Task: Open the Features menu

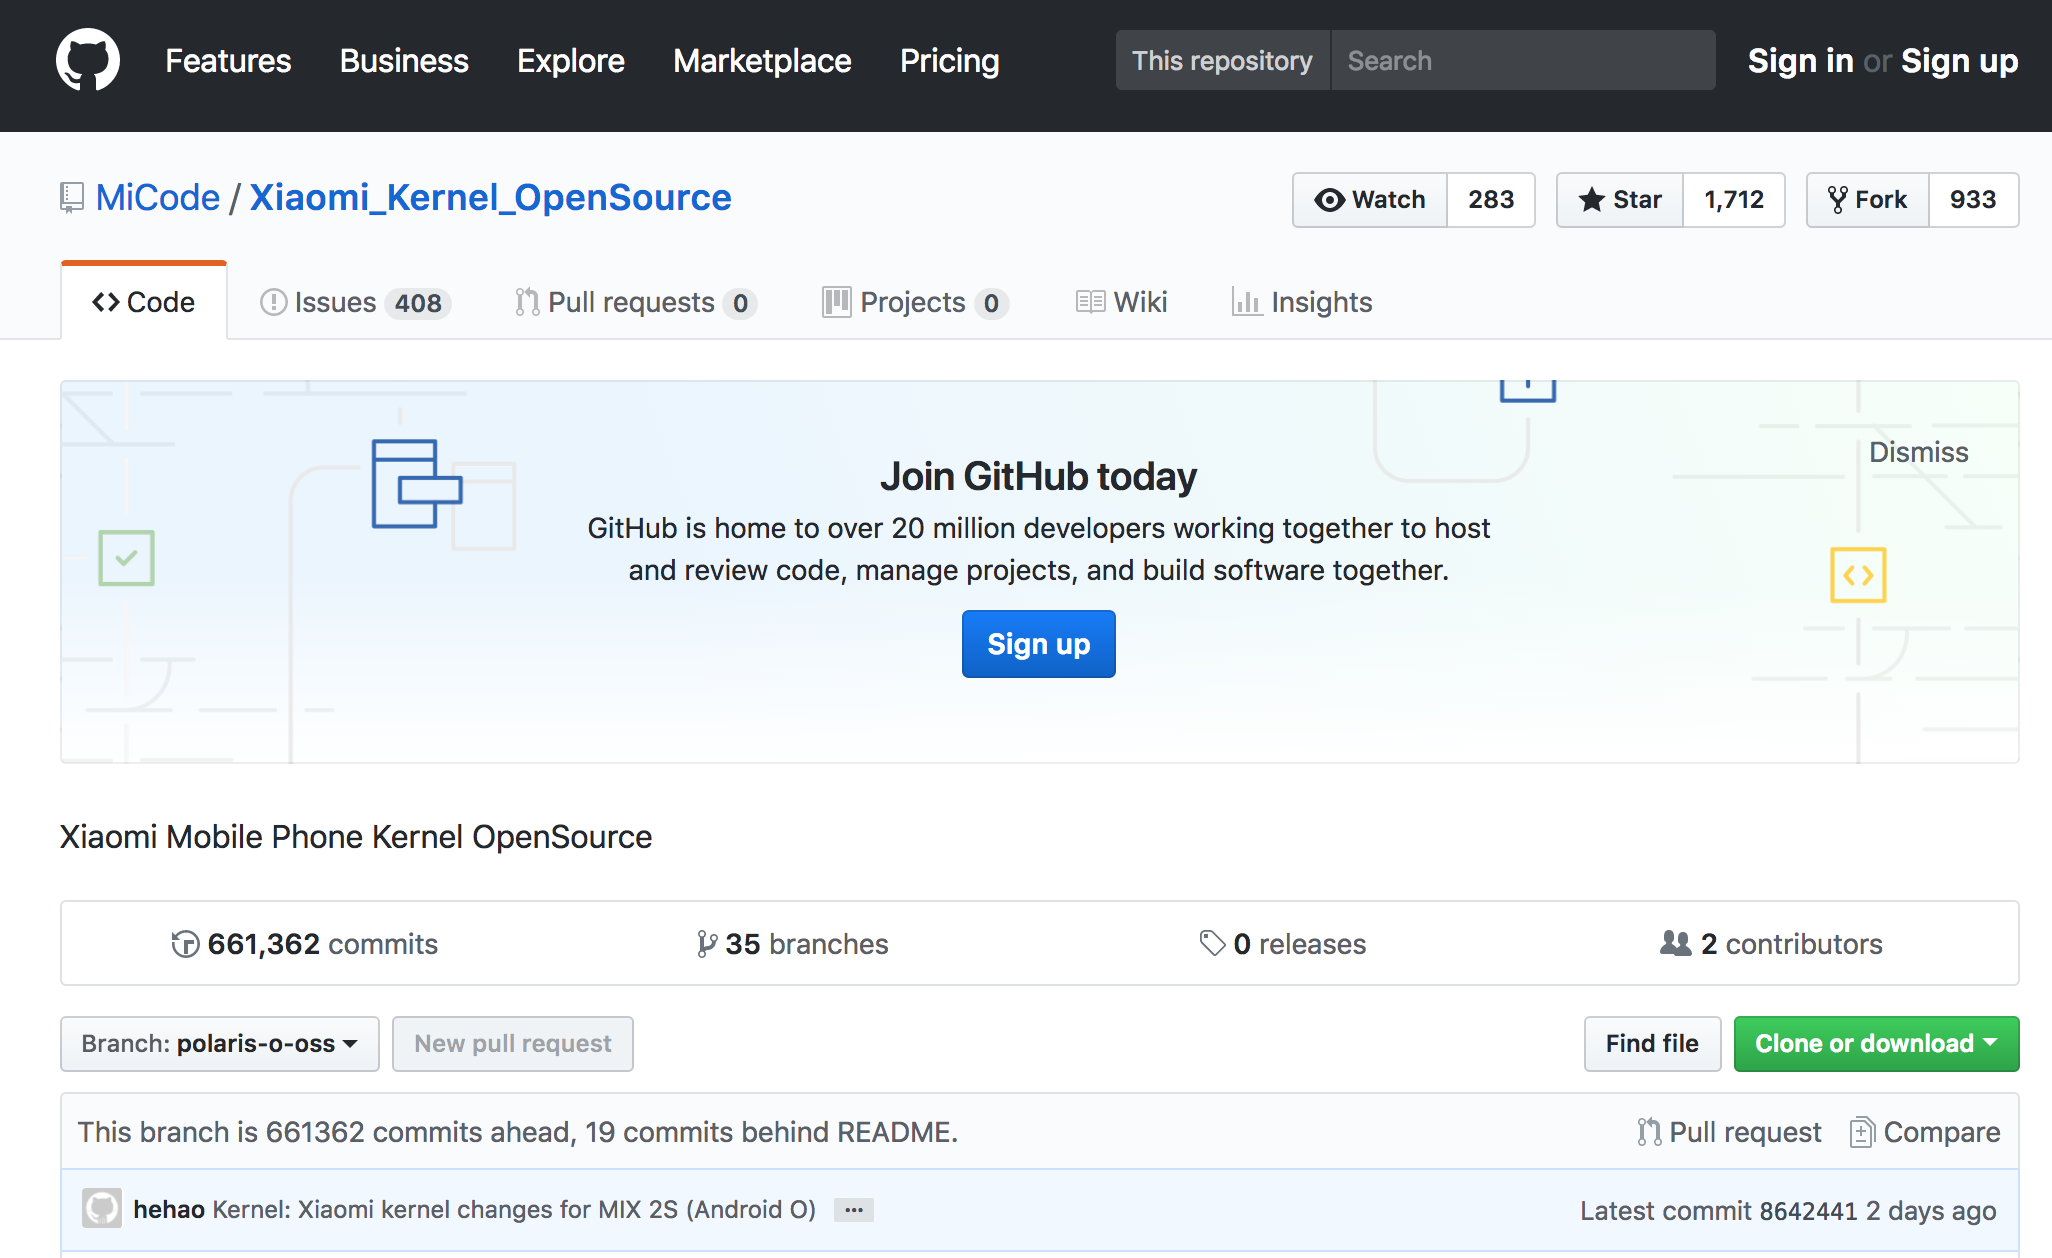Action: [x=228, y=61]
